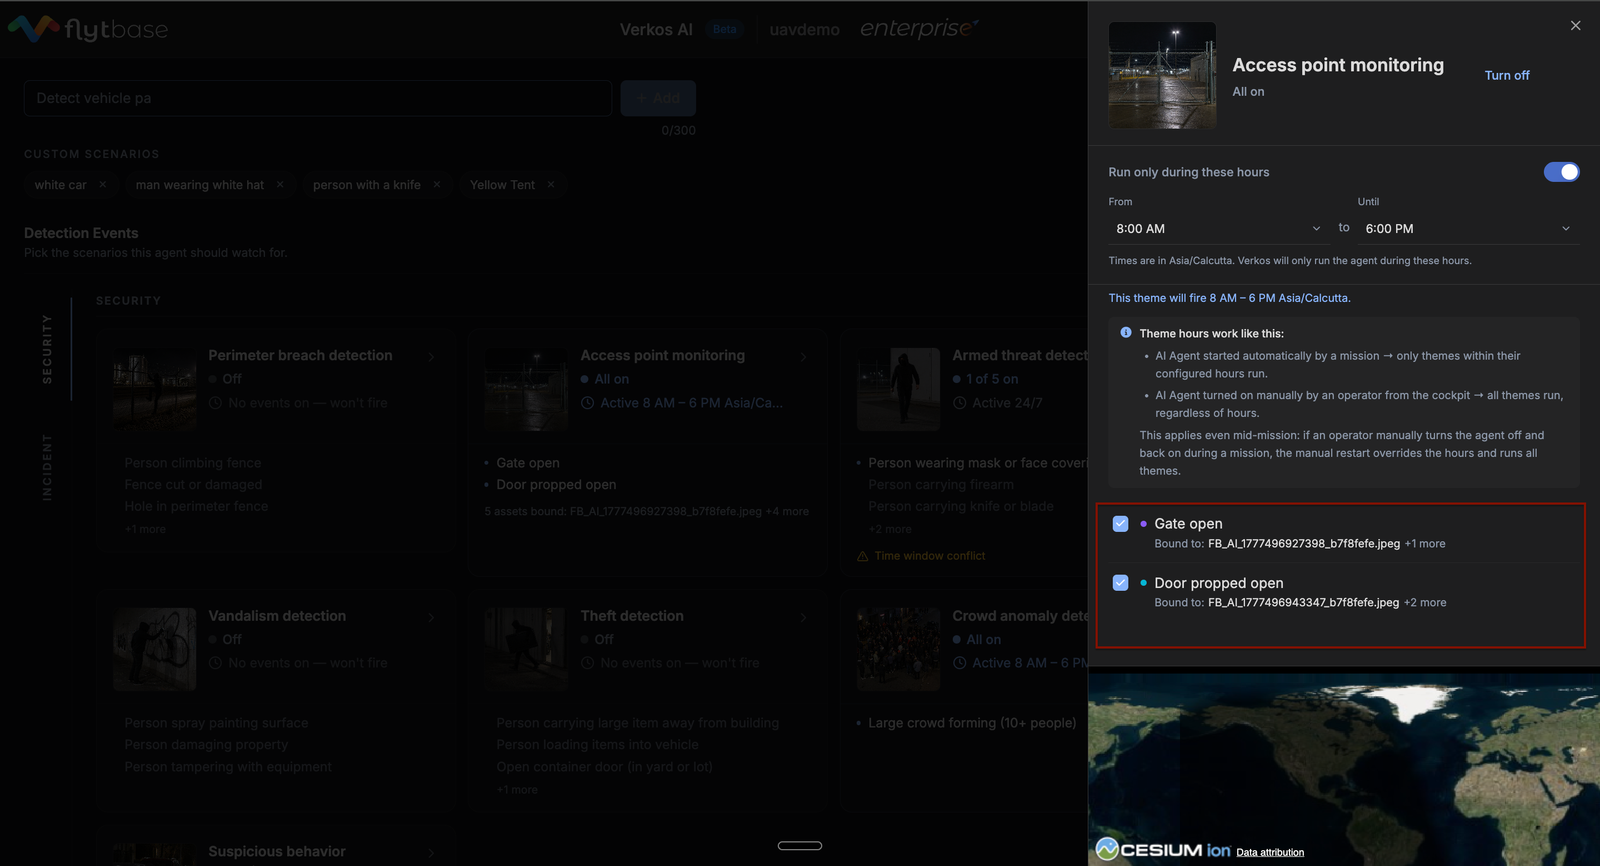
Task: Toggle Run only during these hours switch
Action: pyautogui.click(x=1561, y=172)
